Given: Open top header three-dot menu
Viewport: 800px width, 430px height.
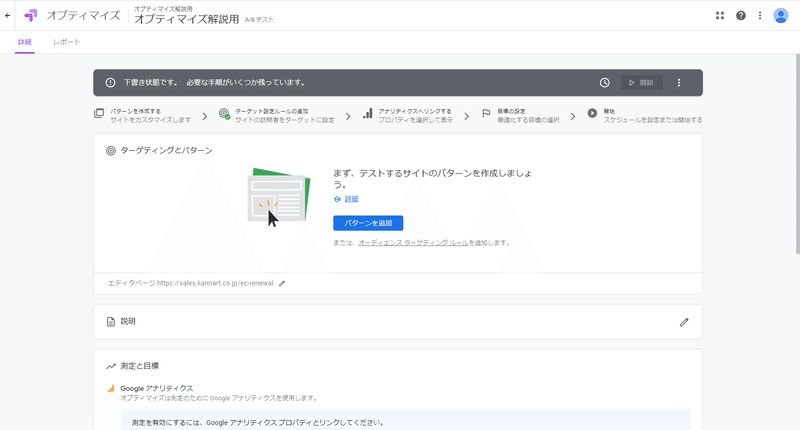Looking at the screenshot, I should pos(760,16).
